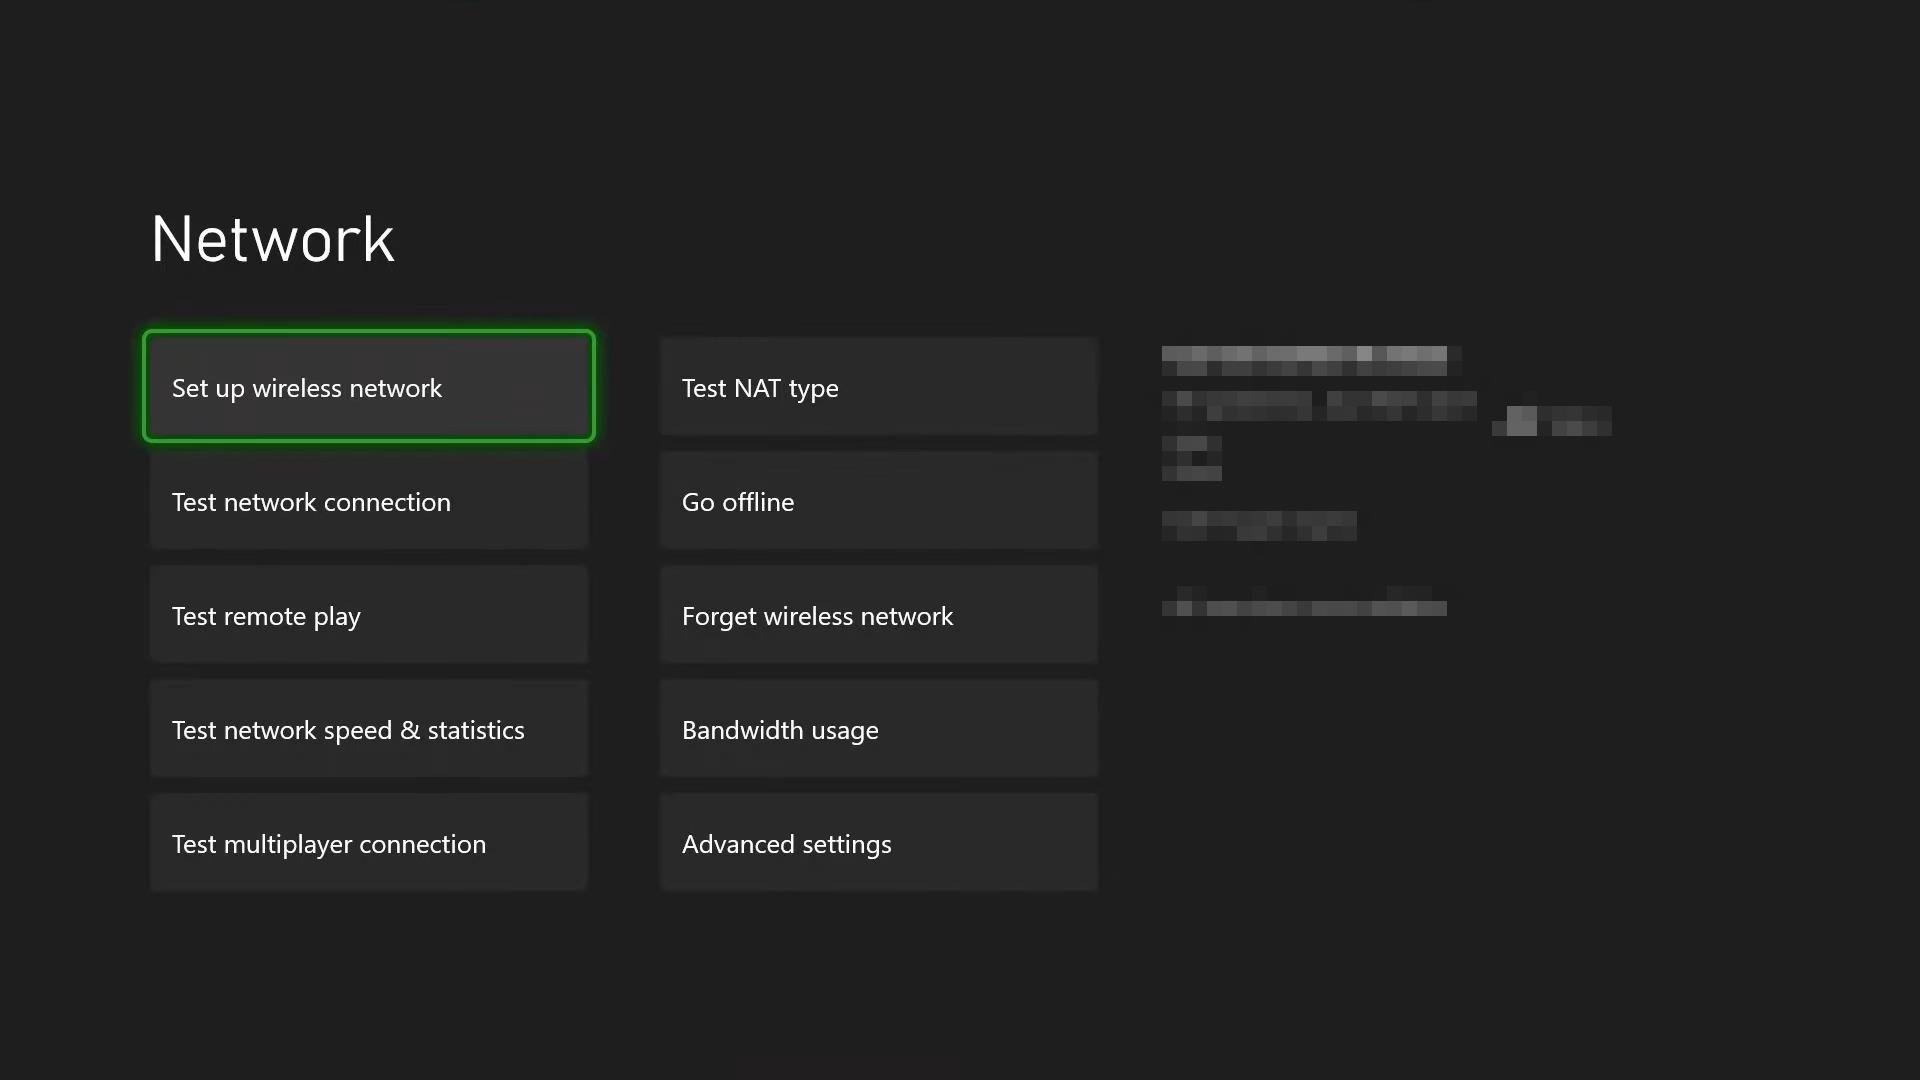Click the bottom blurred info line
The height and width of the screenshot is (1080, 1920).
(x=1304, y=607)
